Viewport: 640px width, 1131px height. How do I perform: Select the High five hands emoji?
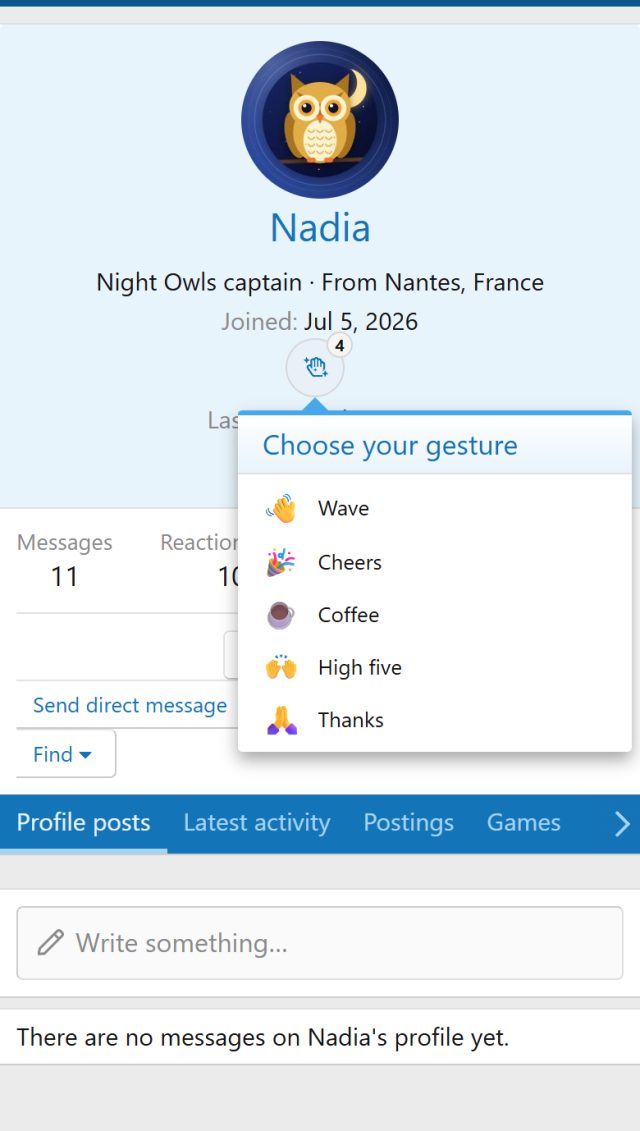281,667
